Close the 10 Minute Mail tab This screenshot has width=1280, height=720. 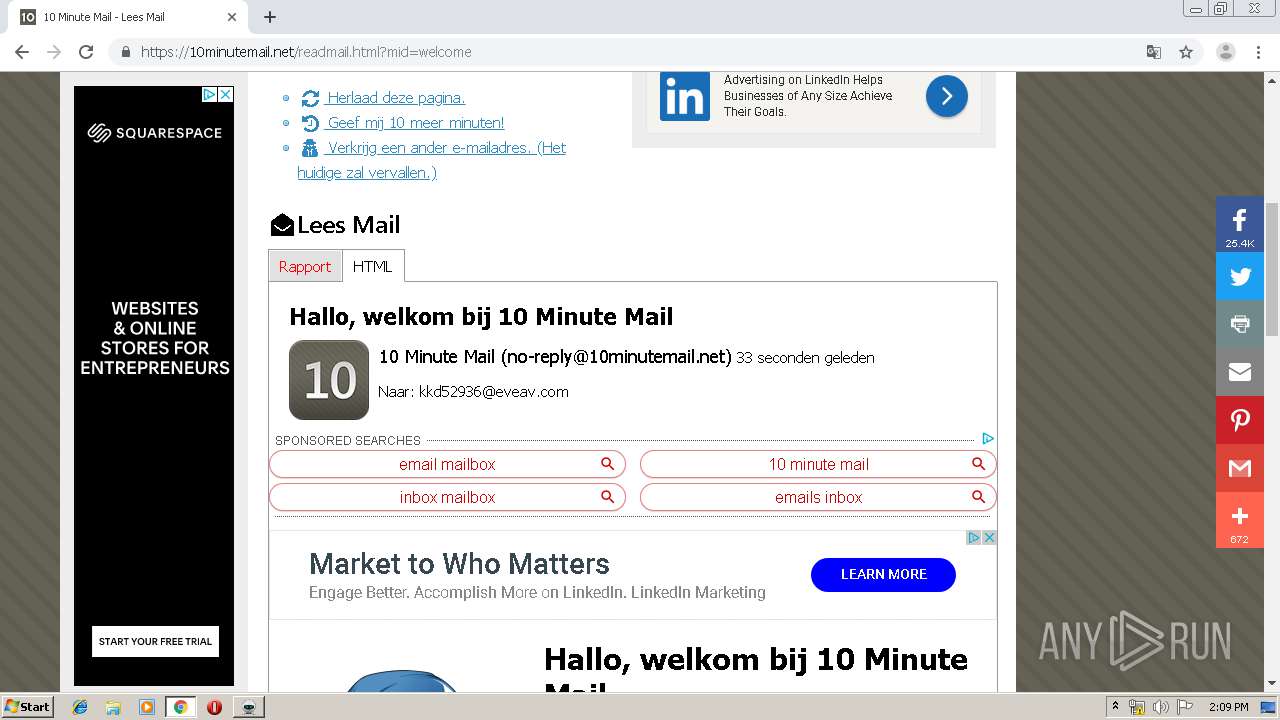pyautogui.click(x=232, y=17)
